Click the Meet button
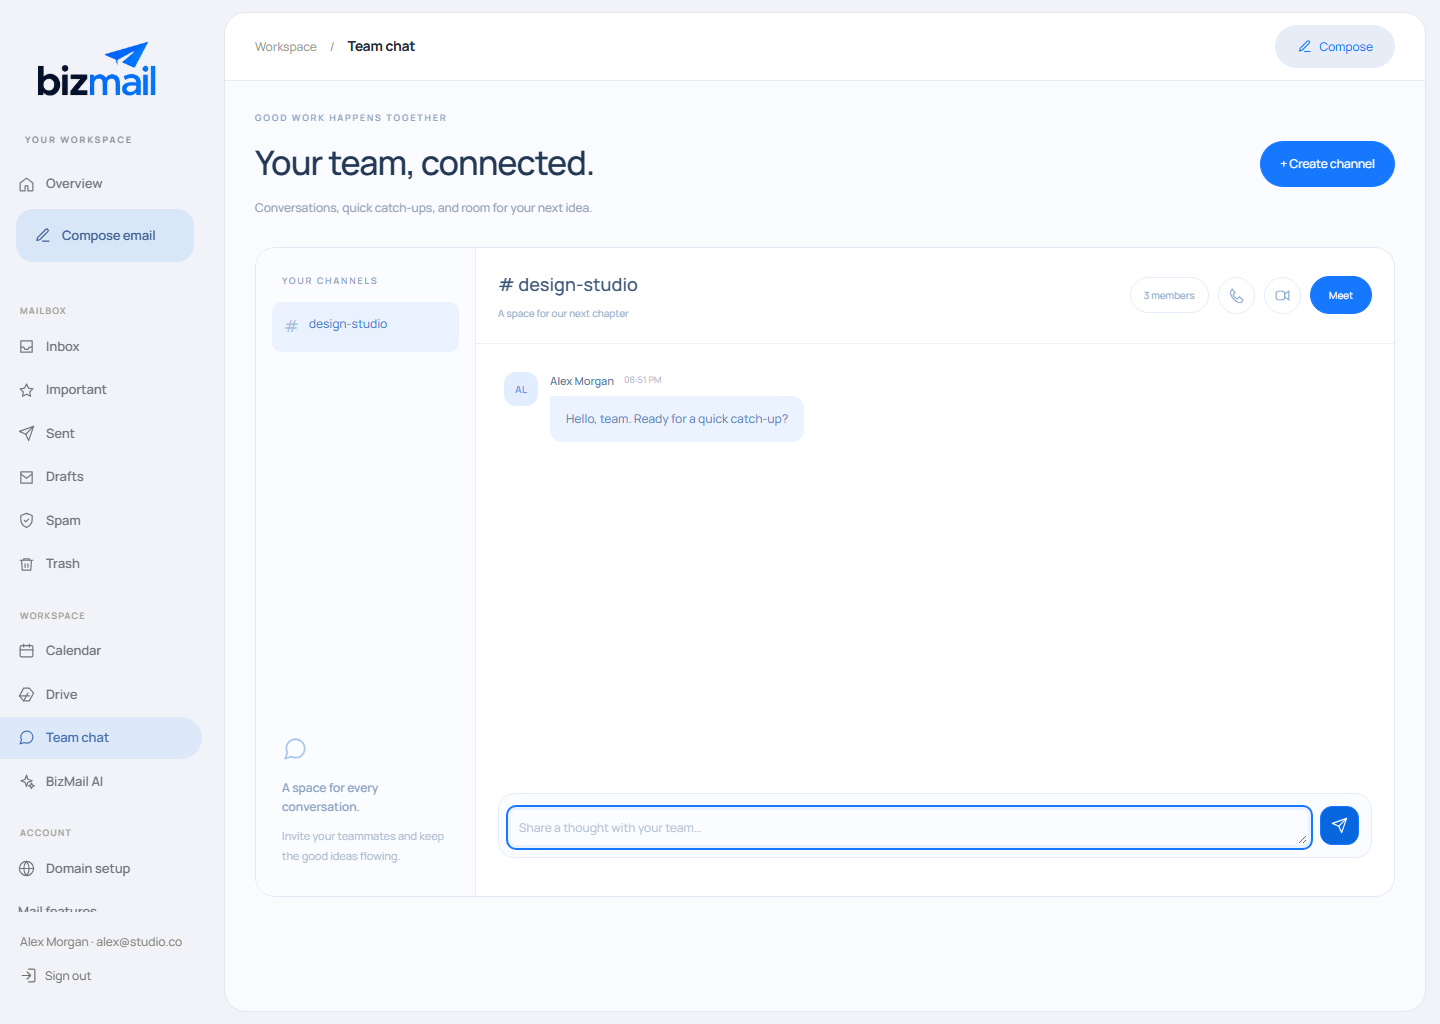 click(x=1341, y=295)
